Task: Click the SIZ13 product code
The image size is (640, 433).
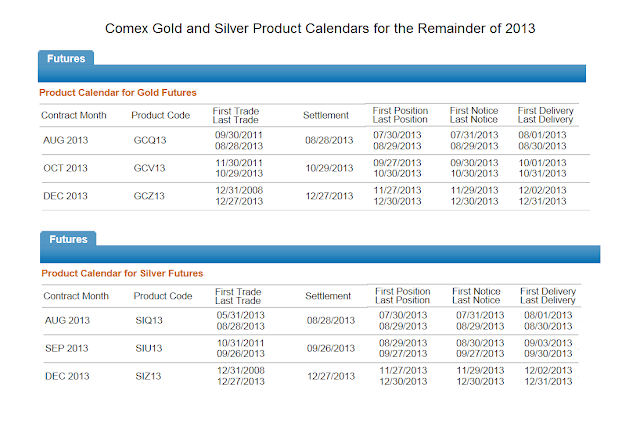Action: coord(151,377)
